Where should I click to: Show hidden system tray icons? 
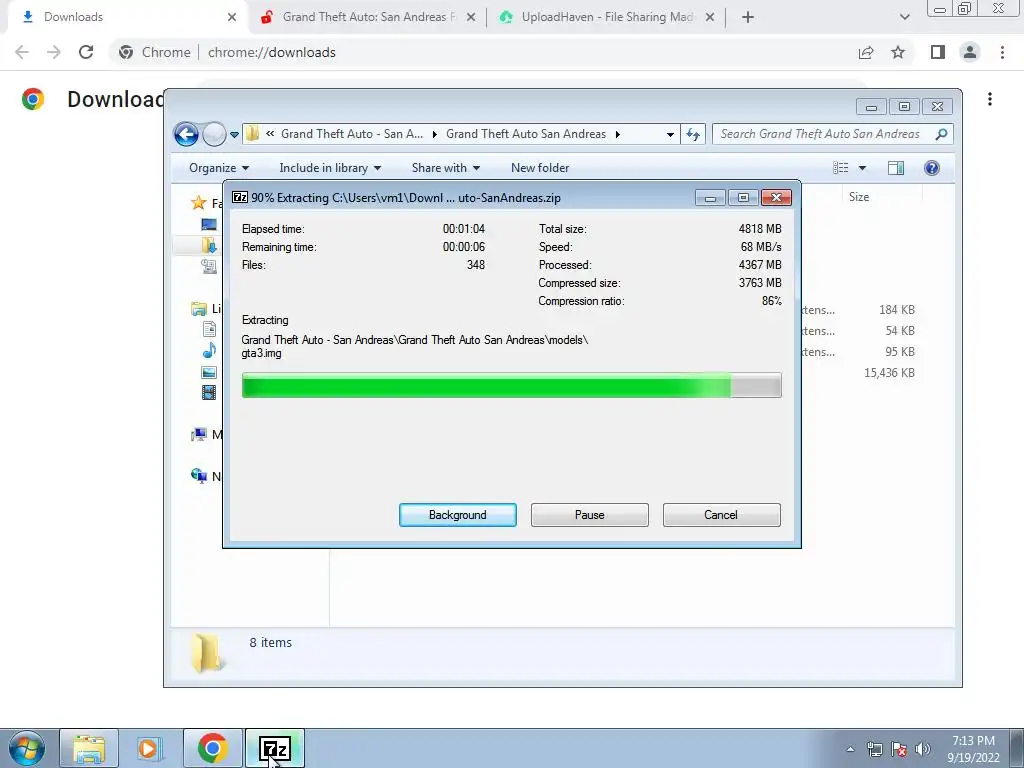tap(850, 749)
